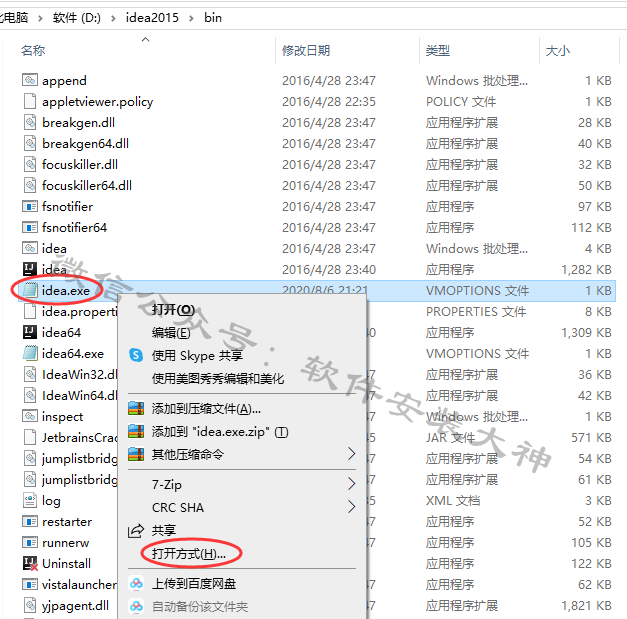Select the first jumplistbridge file name, 54 KB row

(80, 459)
